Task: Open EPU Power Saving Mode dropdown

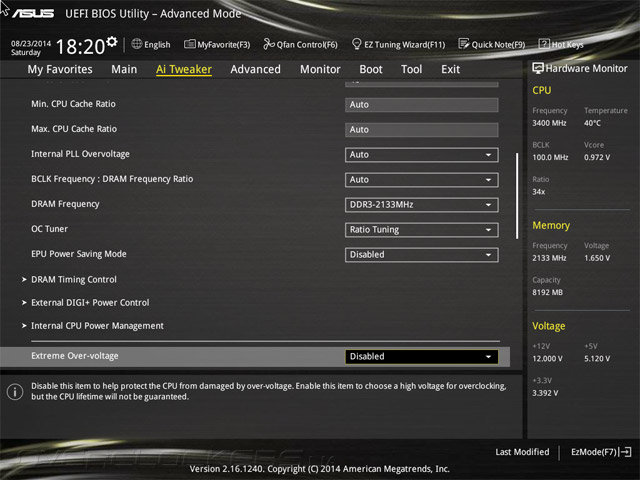Action: 422,255
